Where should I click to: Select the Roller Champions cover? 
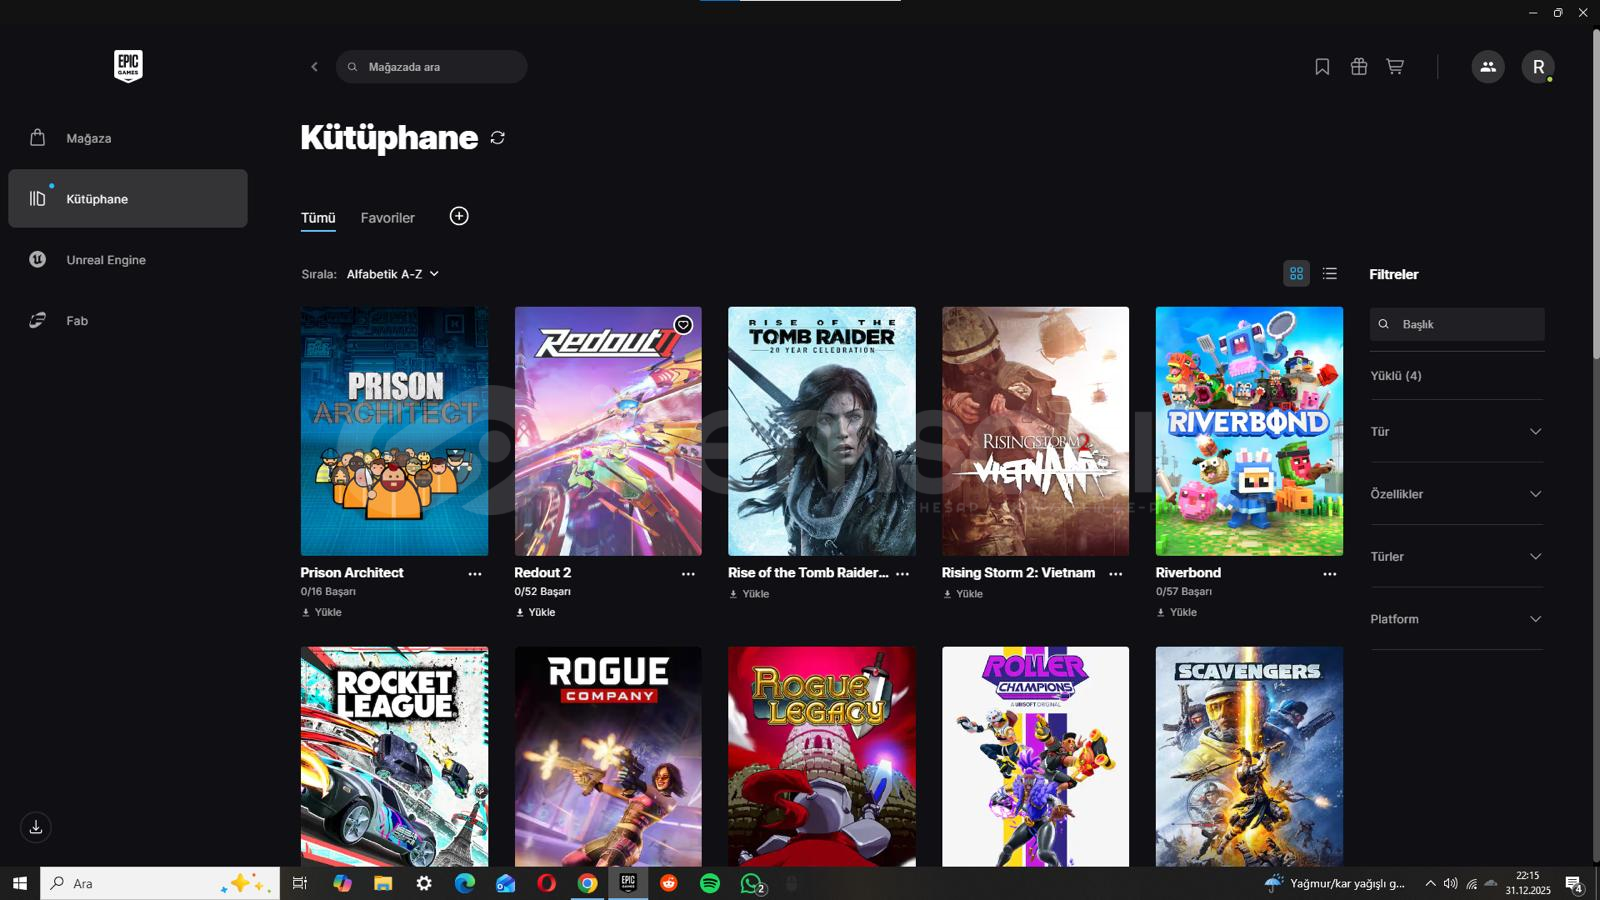click(1036, 757)
